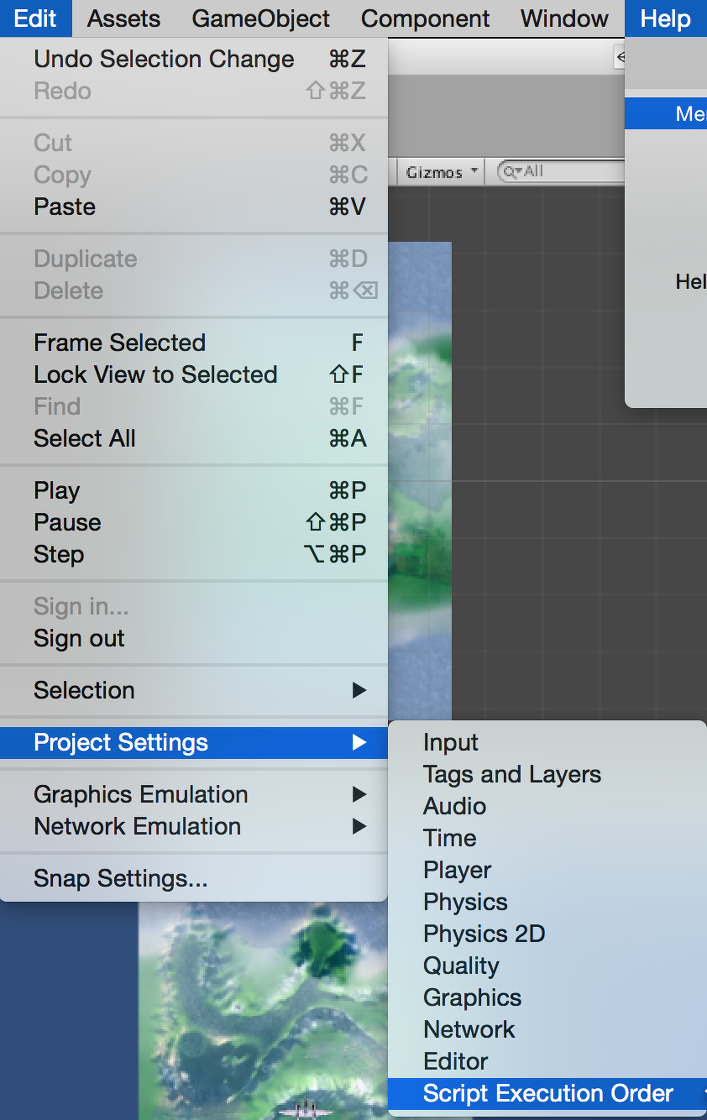The width and height of the screenshot is (707, 1120).
Task: Open Snap Settings dialog
Action: pyautogui.click(x=121, y=879)
